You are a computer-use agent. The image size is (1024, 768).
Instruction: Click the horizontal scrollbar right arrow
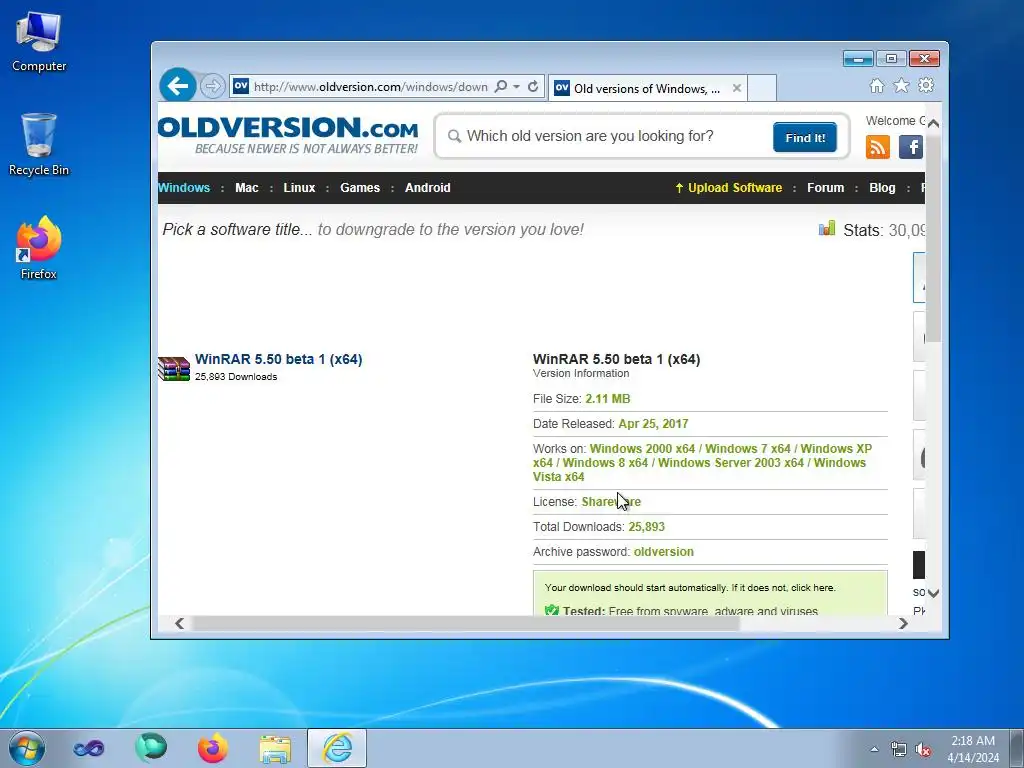click(x=903, y=624)
